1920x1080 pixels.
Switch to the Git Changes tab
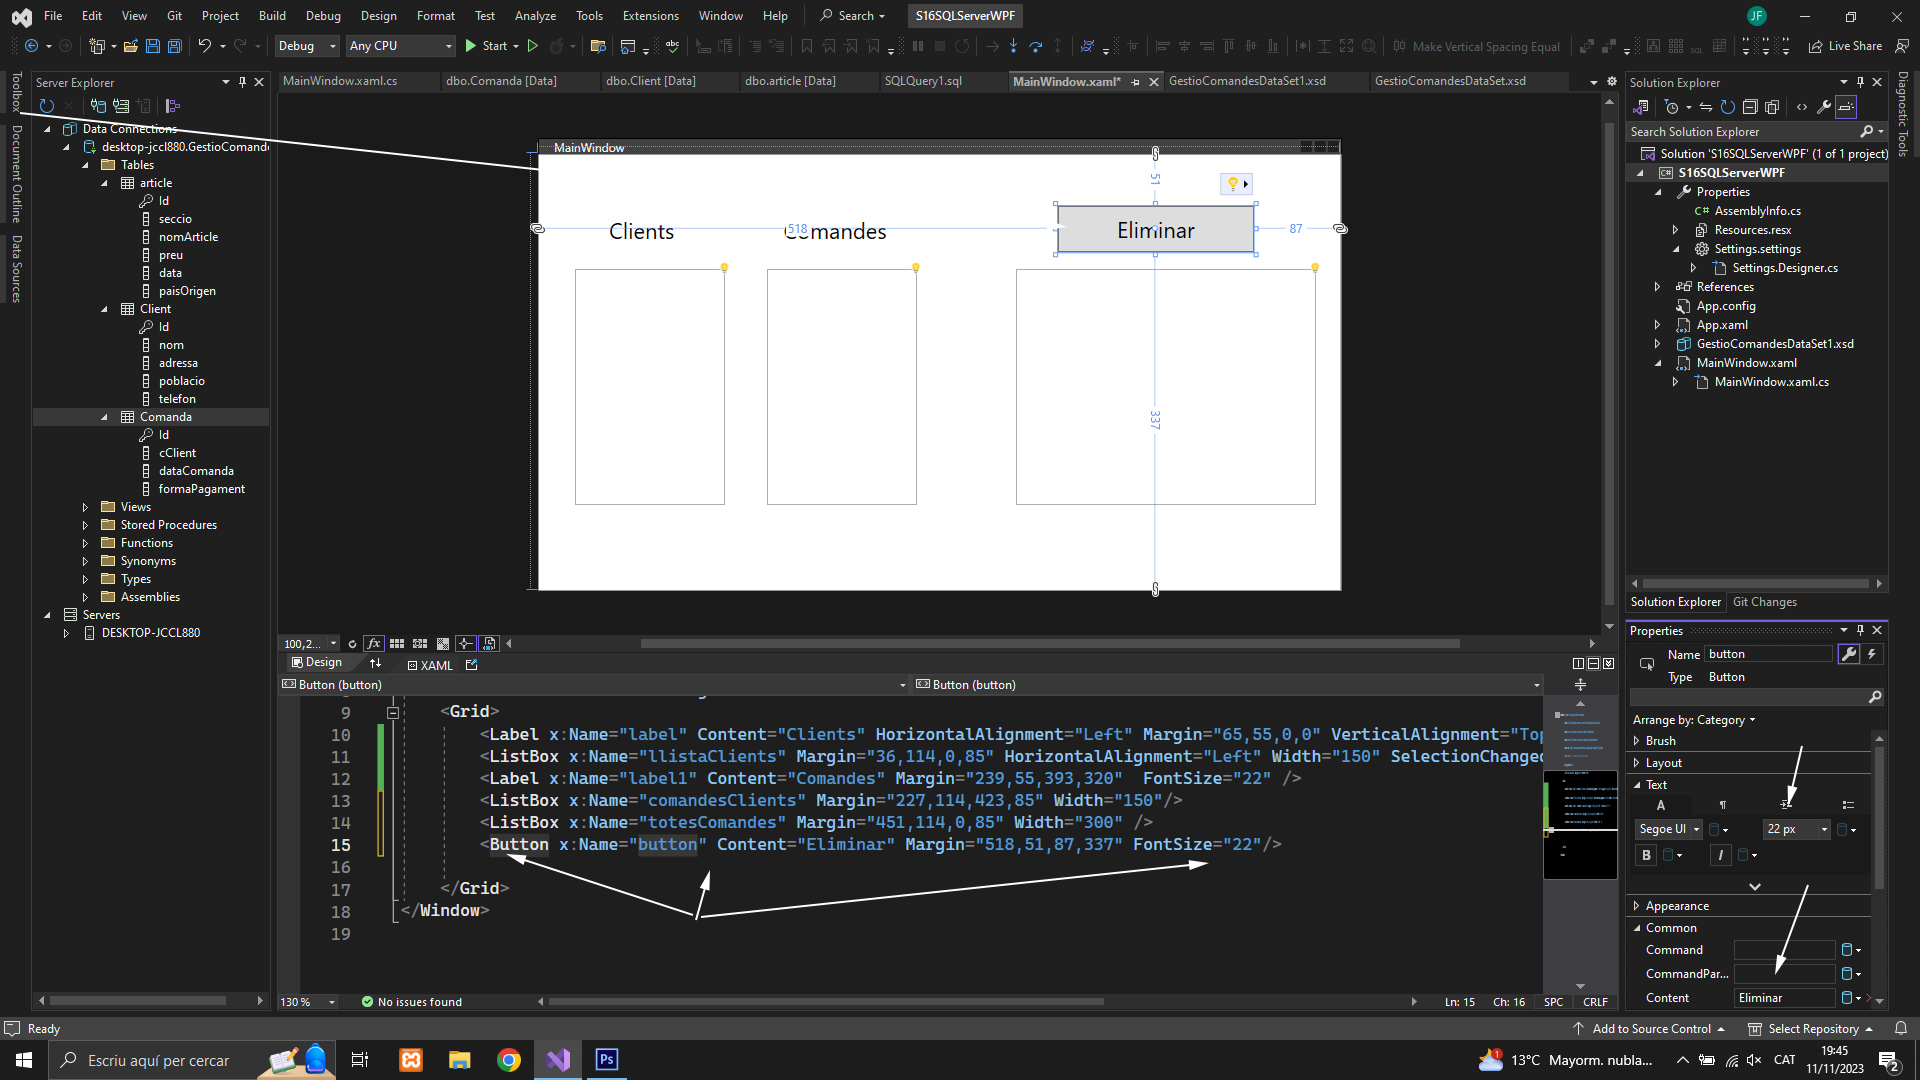coord(1764,602)
